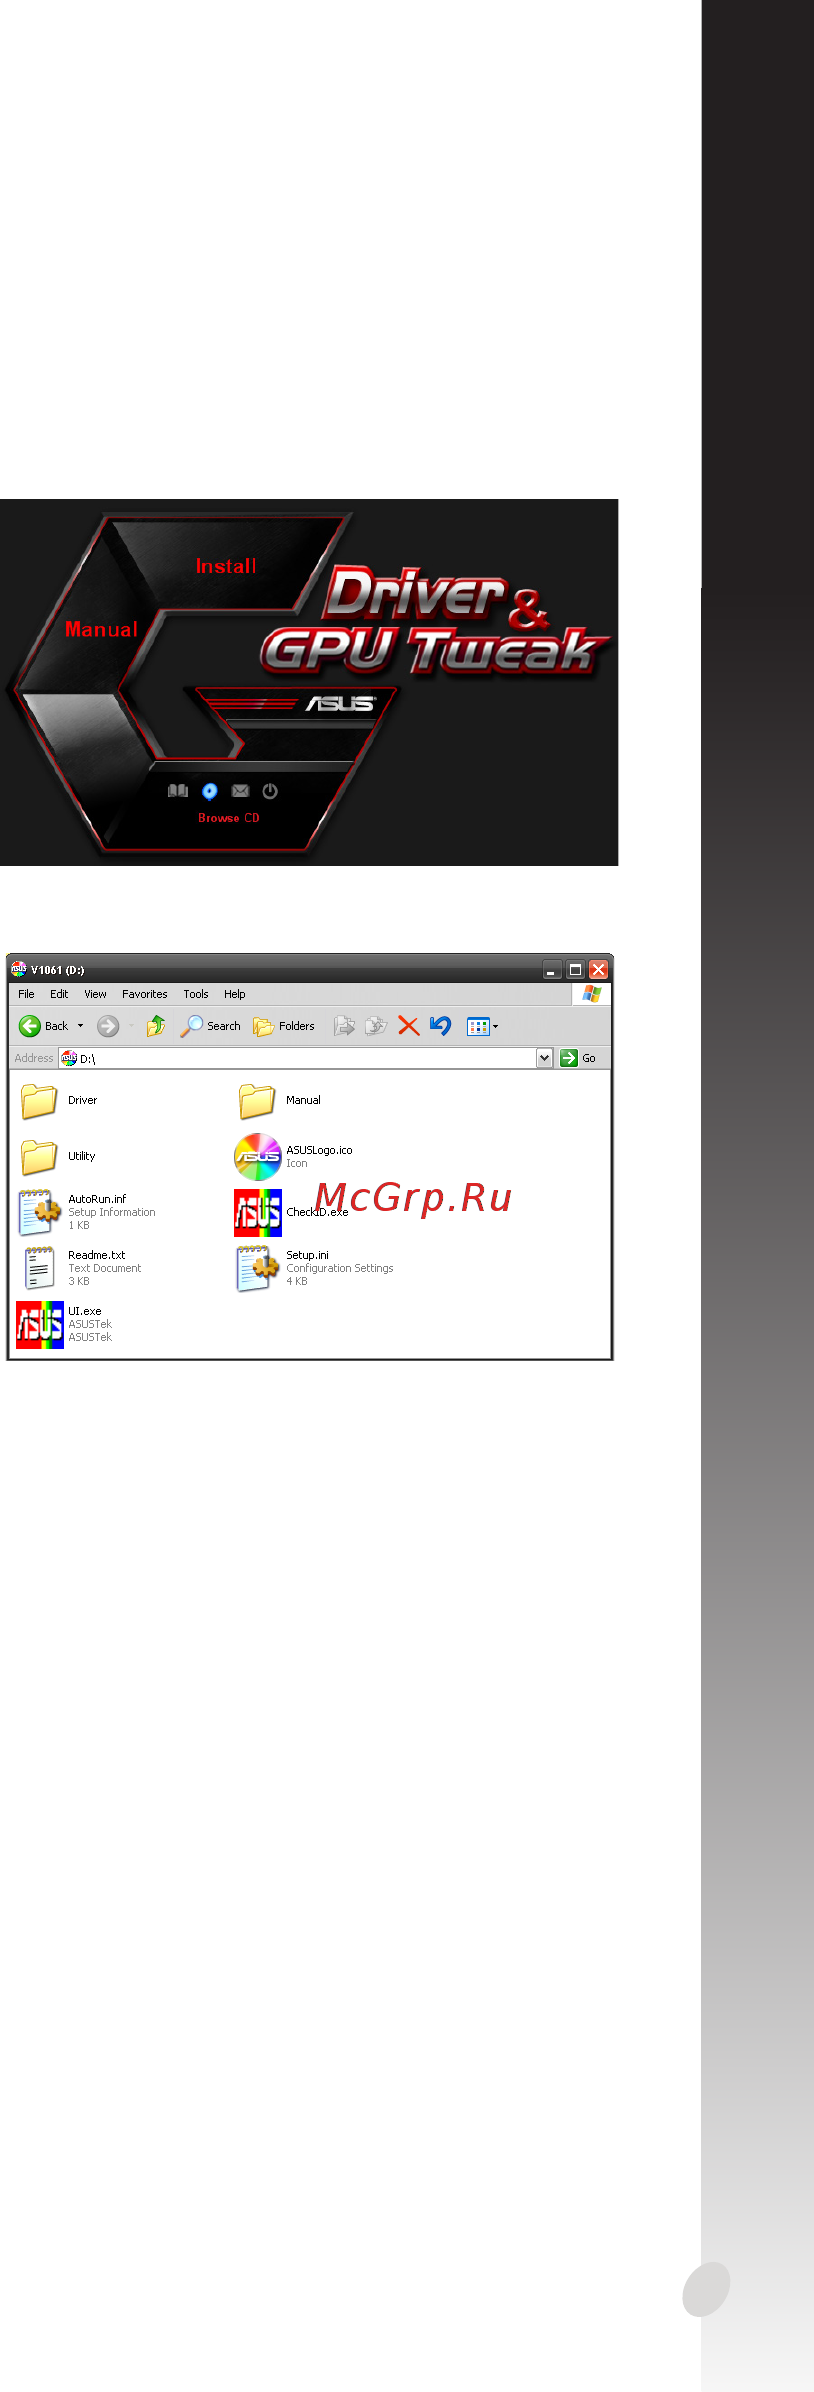Expand the Forward history dropdown arrow
The width and height of the screenshot is (814, 2392).
(131, 1026)
